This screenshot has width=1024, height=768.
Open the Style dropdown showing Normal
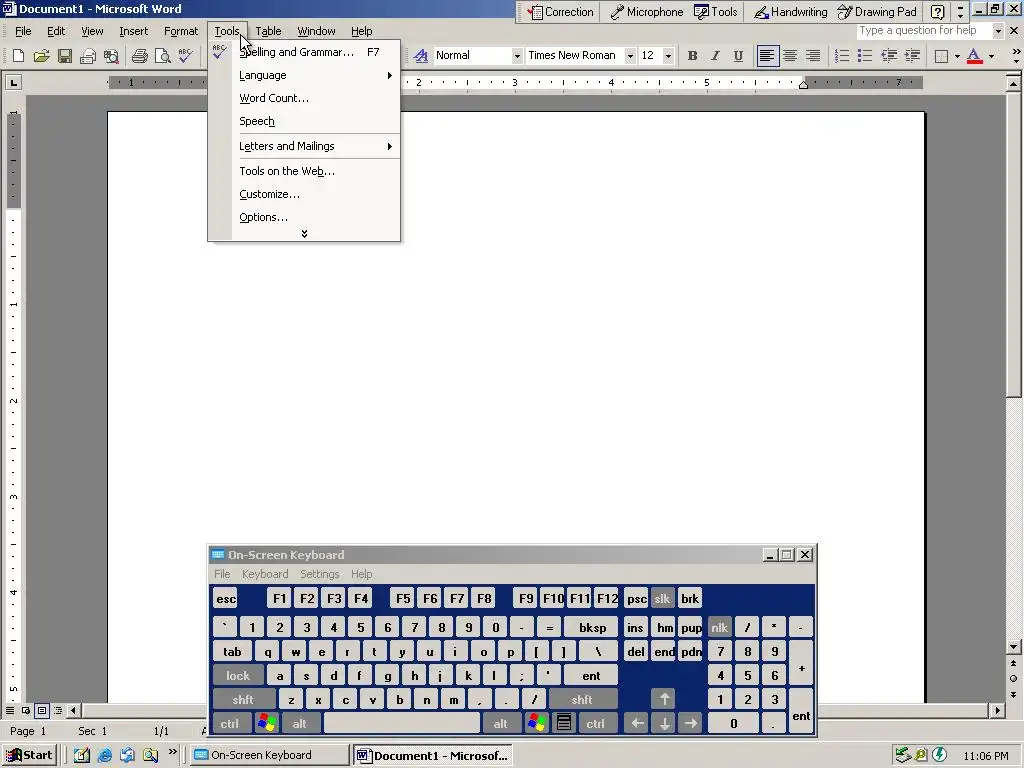click(517, 56)
